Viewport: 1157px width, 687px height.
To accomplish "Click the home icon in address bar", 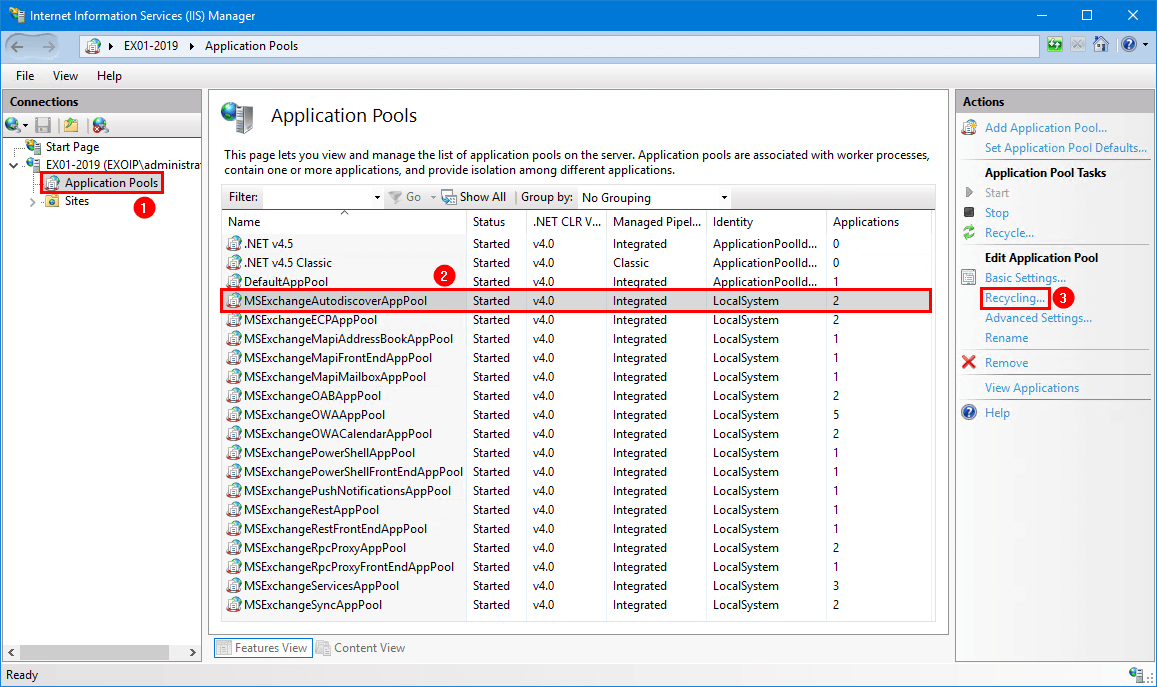I will (1101, 45).
